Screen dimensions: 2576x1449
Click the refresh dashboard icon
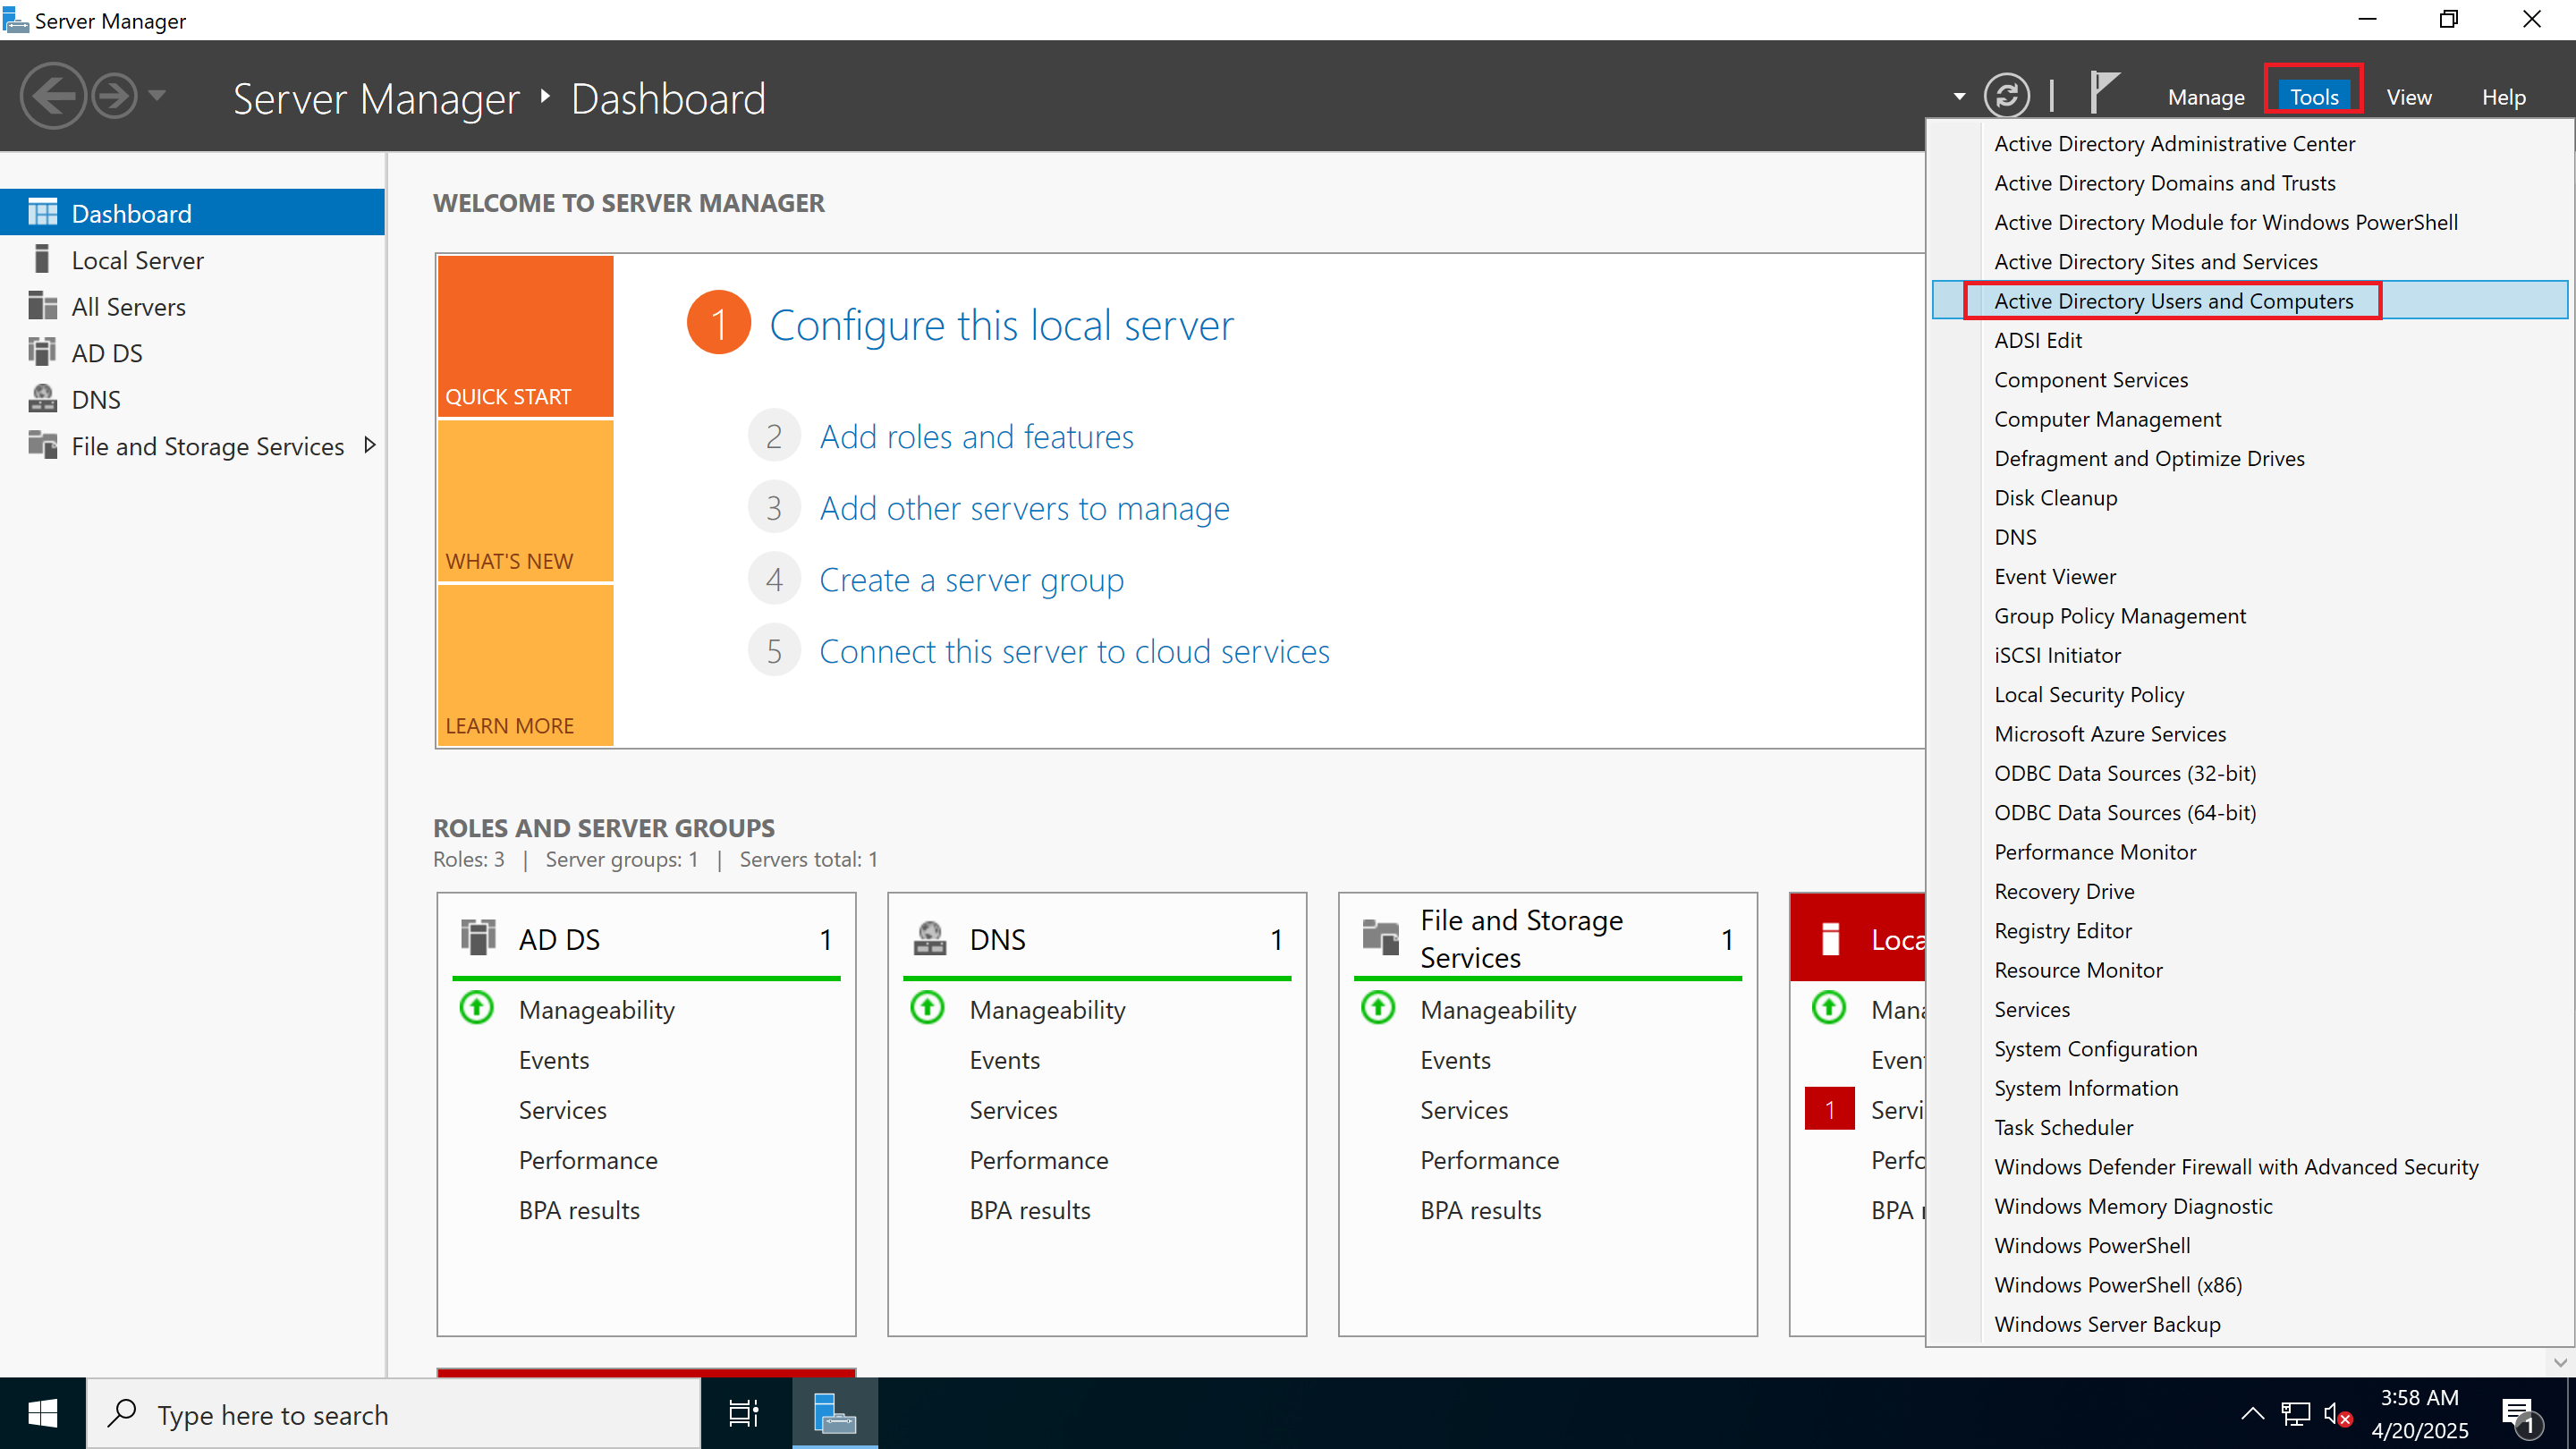(2007, 96)
